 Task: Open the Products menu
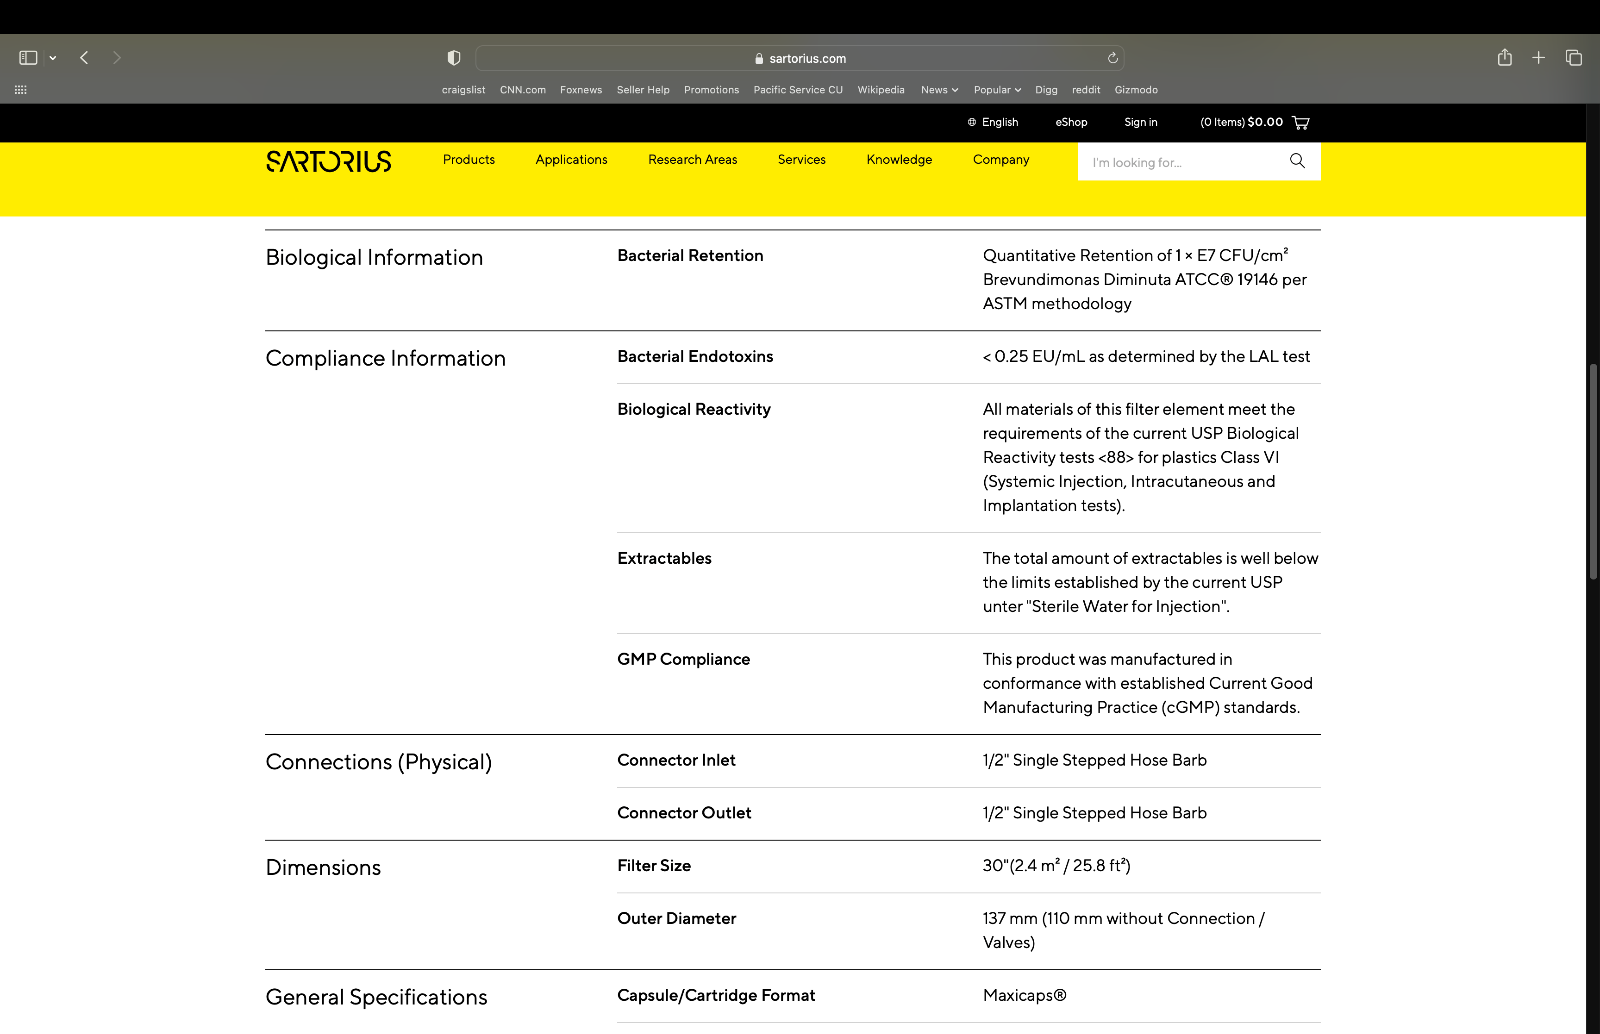pos(469,160)
